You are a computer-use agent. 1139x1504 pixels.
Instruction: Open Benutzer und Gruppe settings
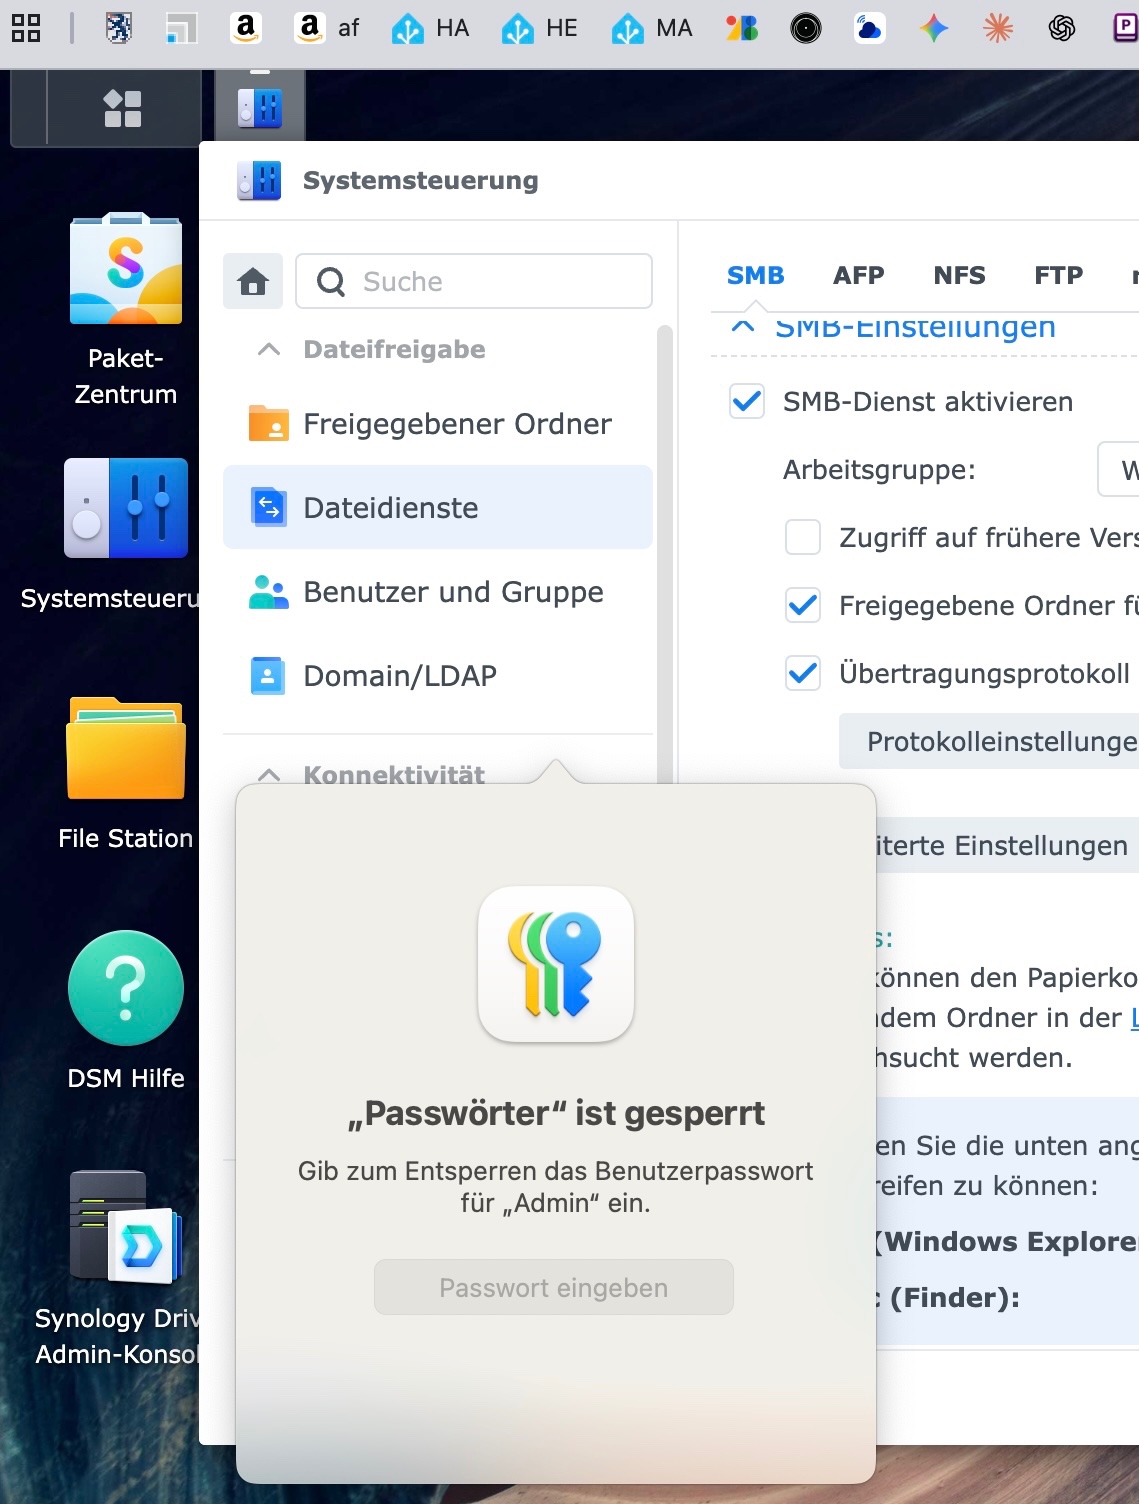tap(438, 592)
